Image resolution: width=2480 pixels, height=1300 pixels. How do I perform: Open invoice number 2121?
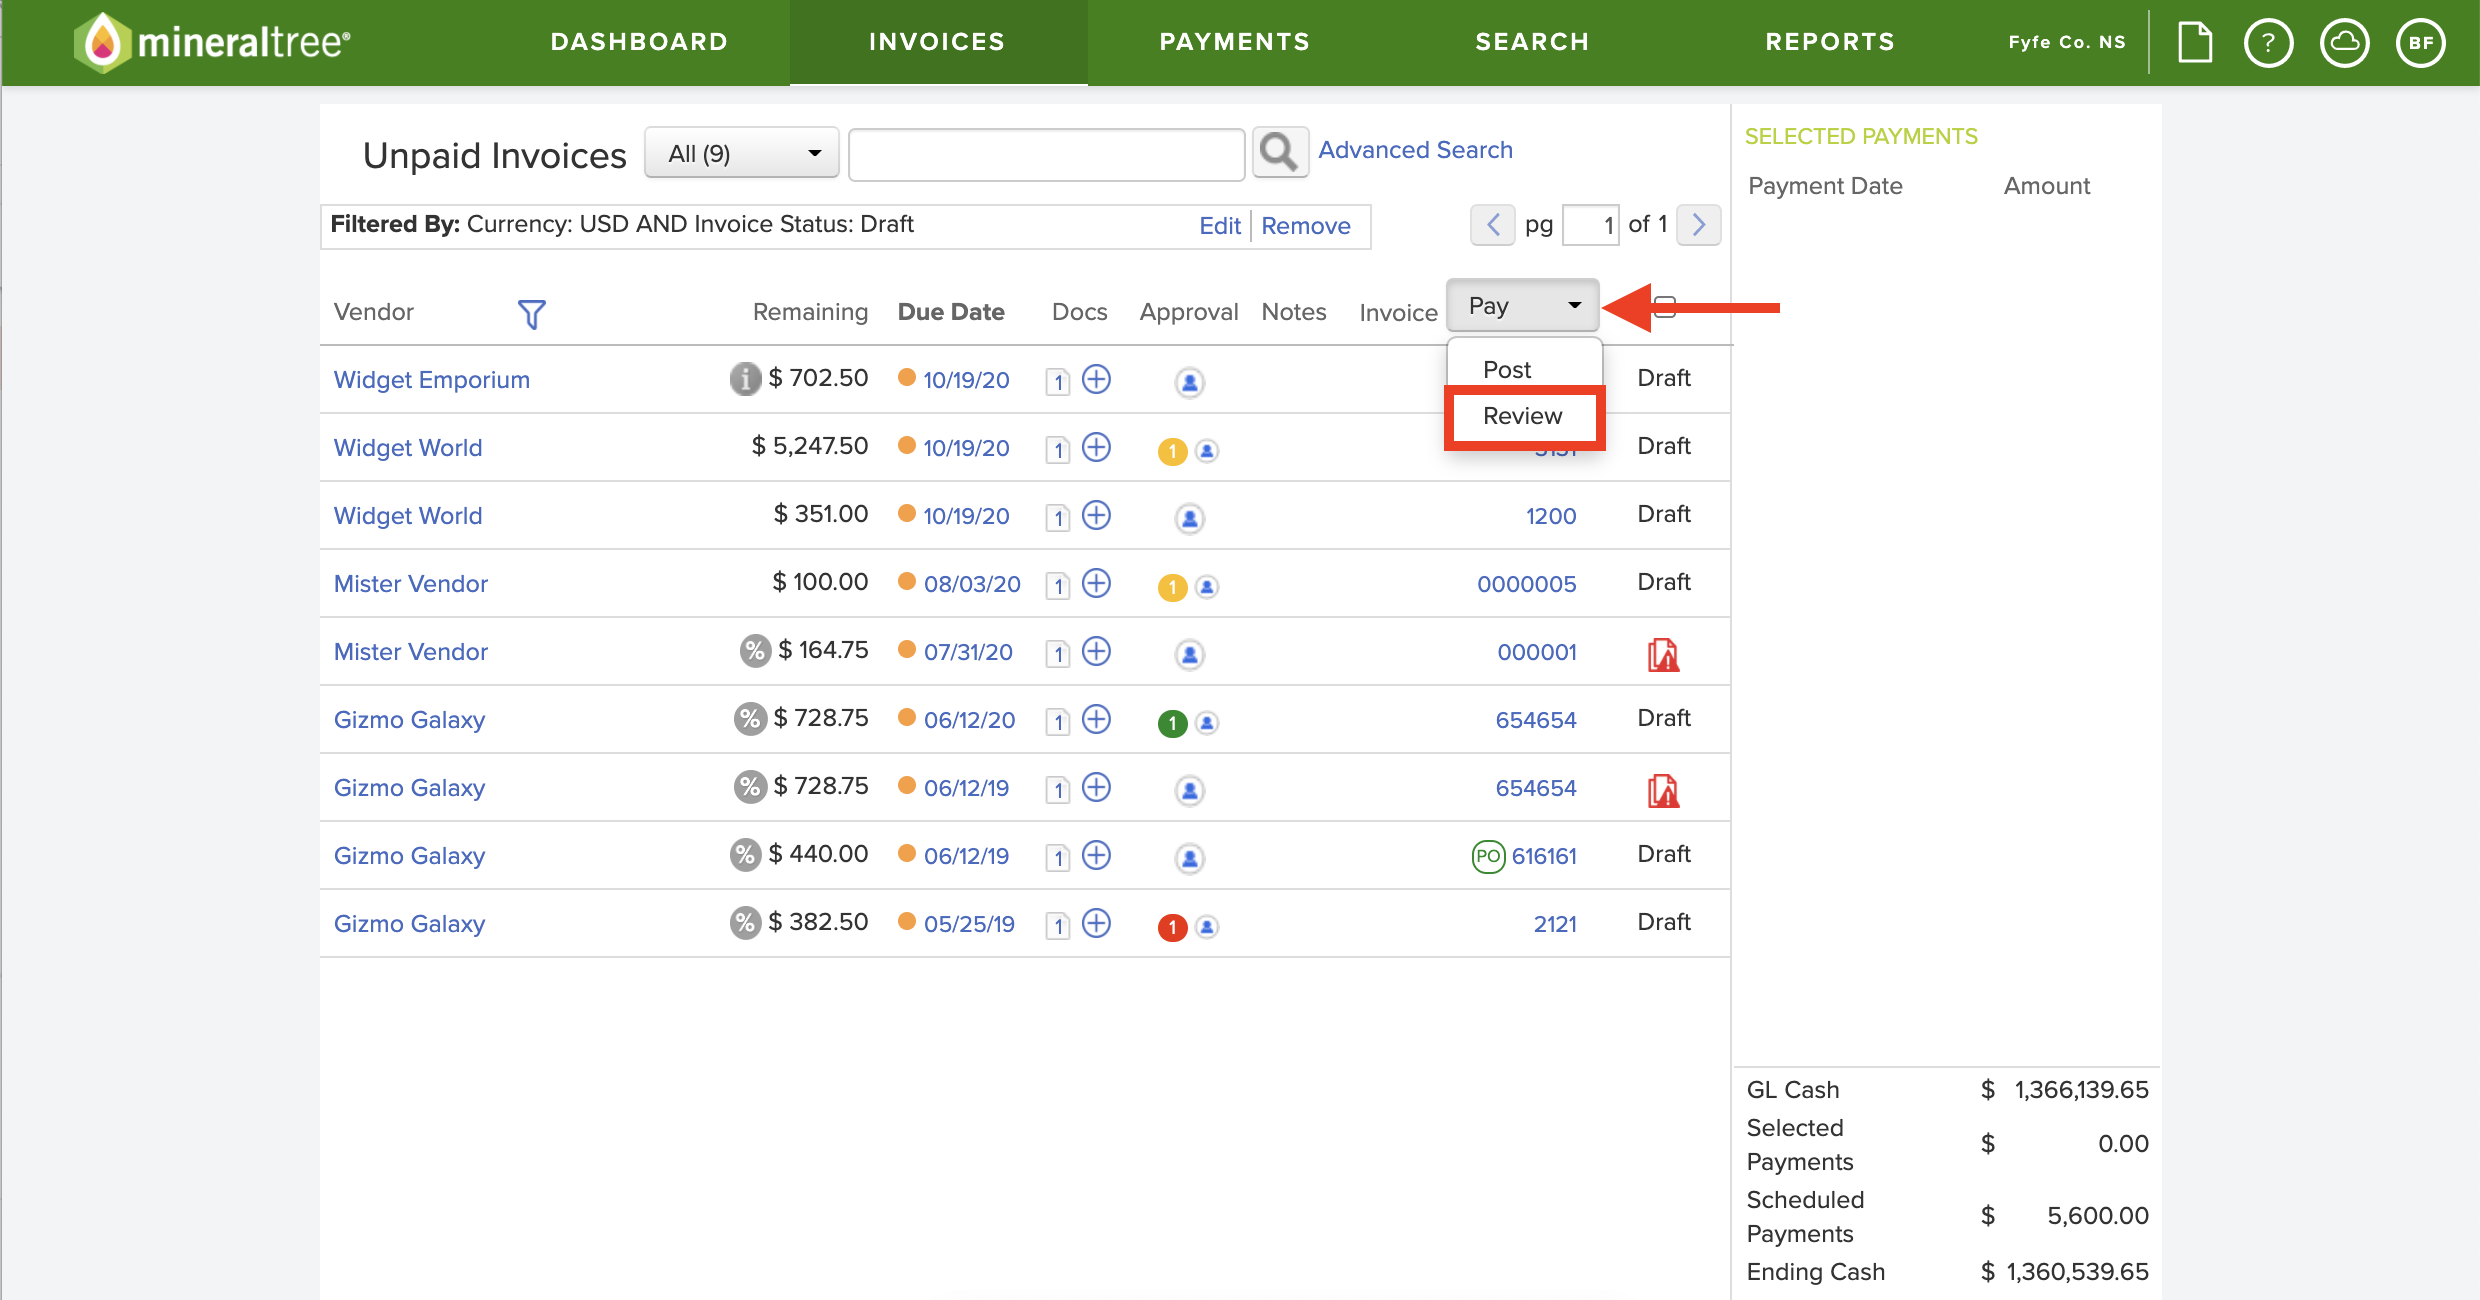1555,924
